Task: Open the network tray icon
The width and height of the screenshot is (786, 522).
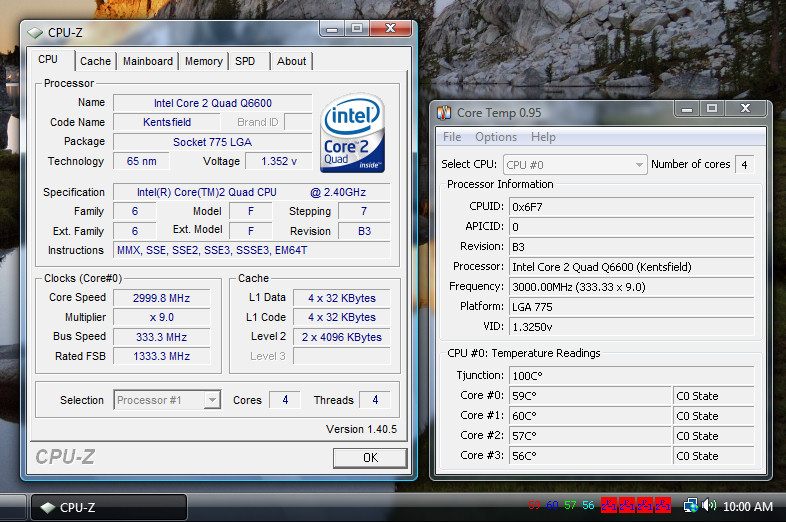Action: coord(691,505)
